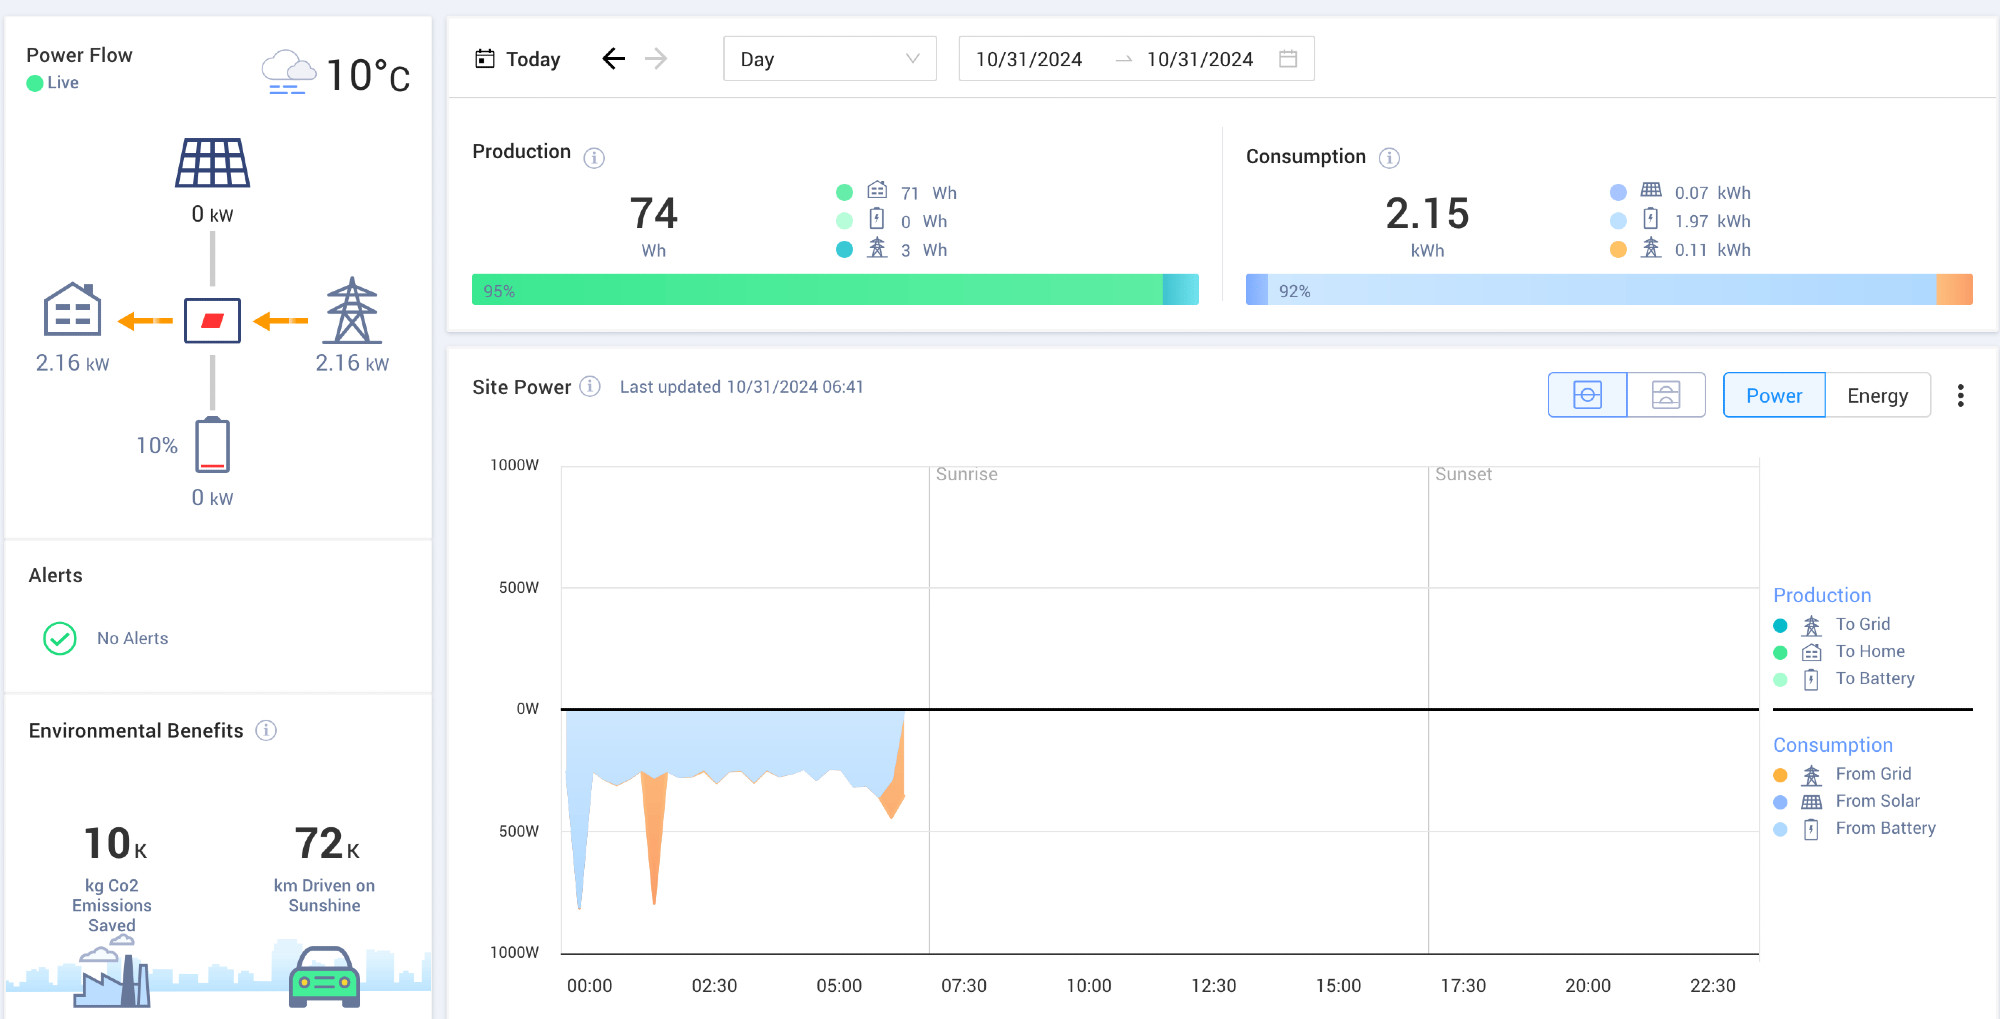
Task: Click the 10°C temperature reading
Action: coord(368,75)
